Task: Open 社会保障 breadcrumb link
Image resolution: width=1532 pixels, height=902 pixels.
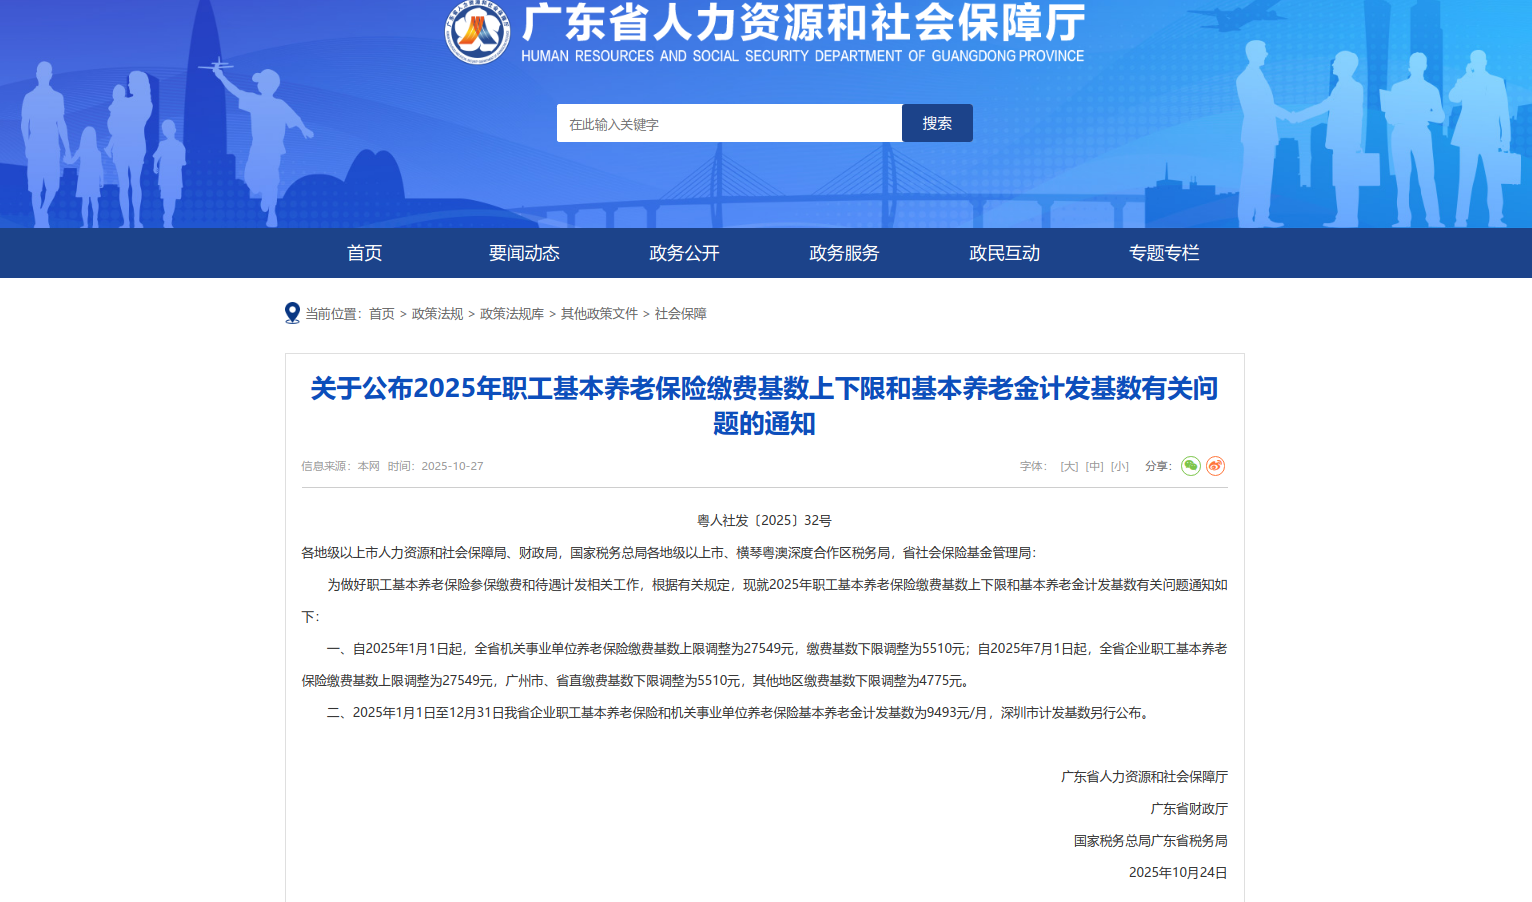Action: [680, 314]
